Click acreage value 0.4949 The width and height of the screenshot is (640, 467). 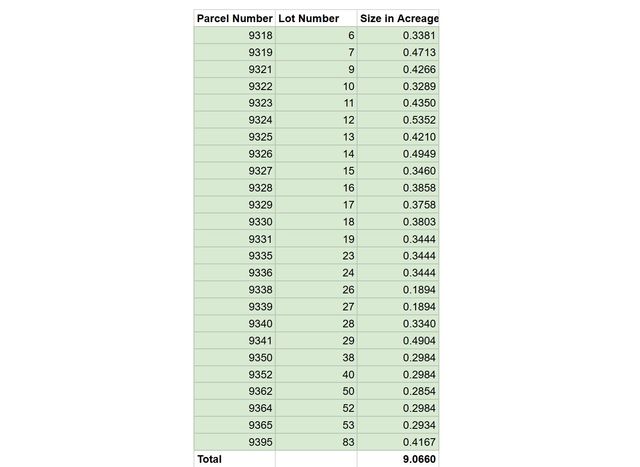(x=397, y=154)
